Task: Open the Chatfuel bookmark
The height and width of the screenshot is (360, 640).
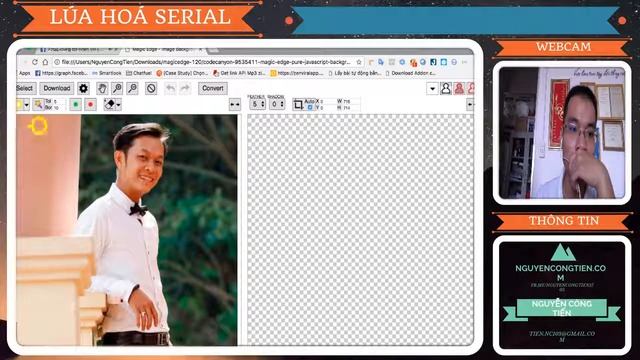Action: coord(139,73)
